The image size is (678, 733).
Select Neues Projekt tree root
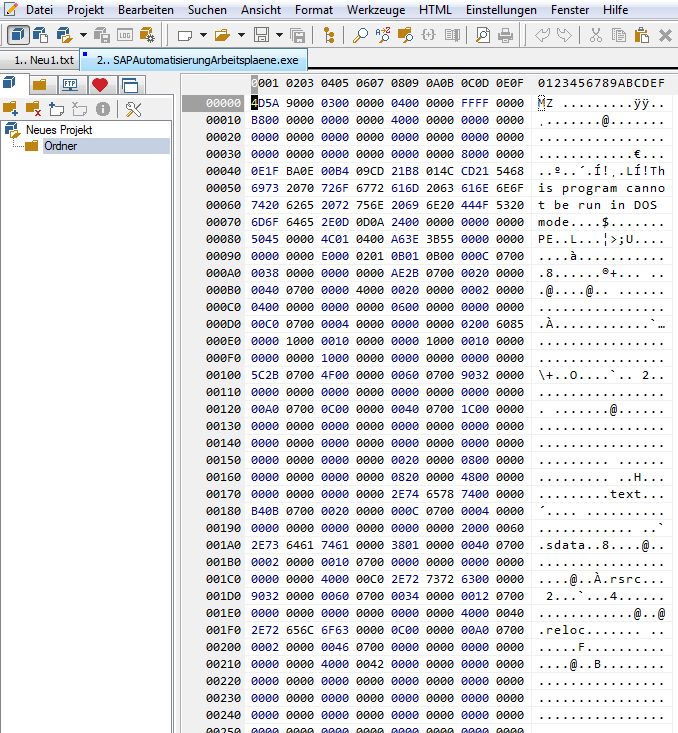(x=59, y=130)
